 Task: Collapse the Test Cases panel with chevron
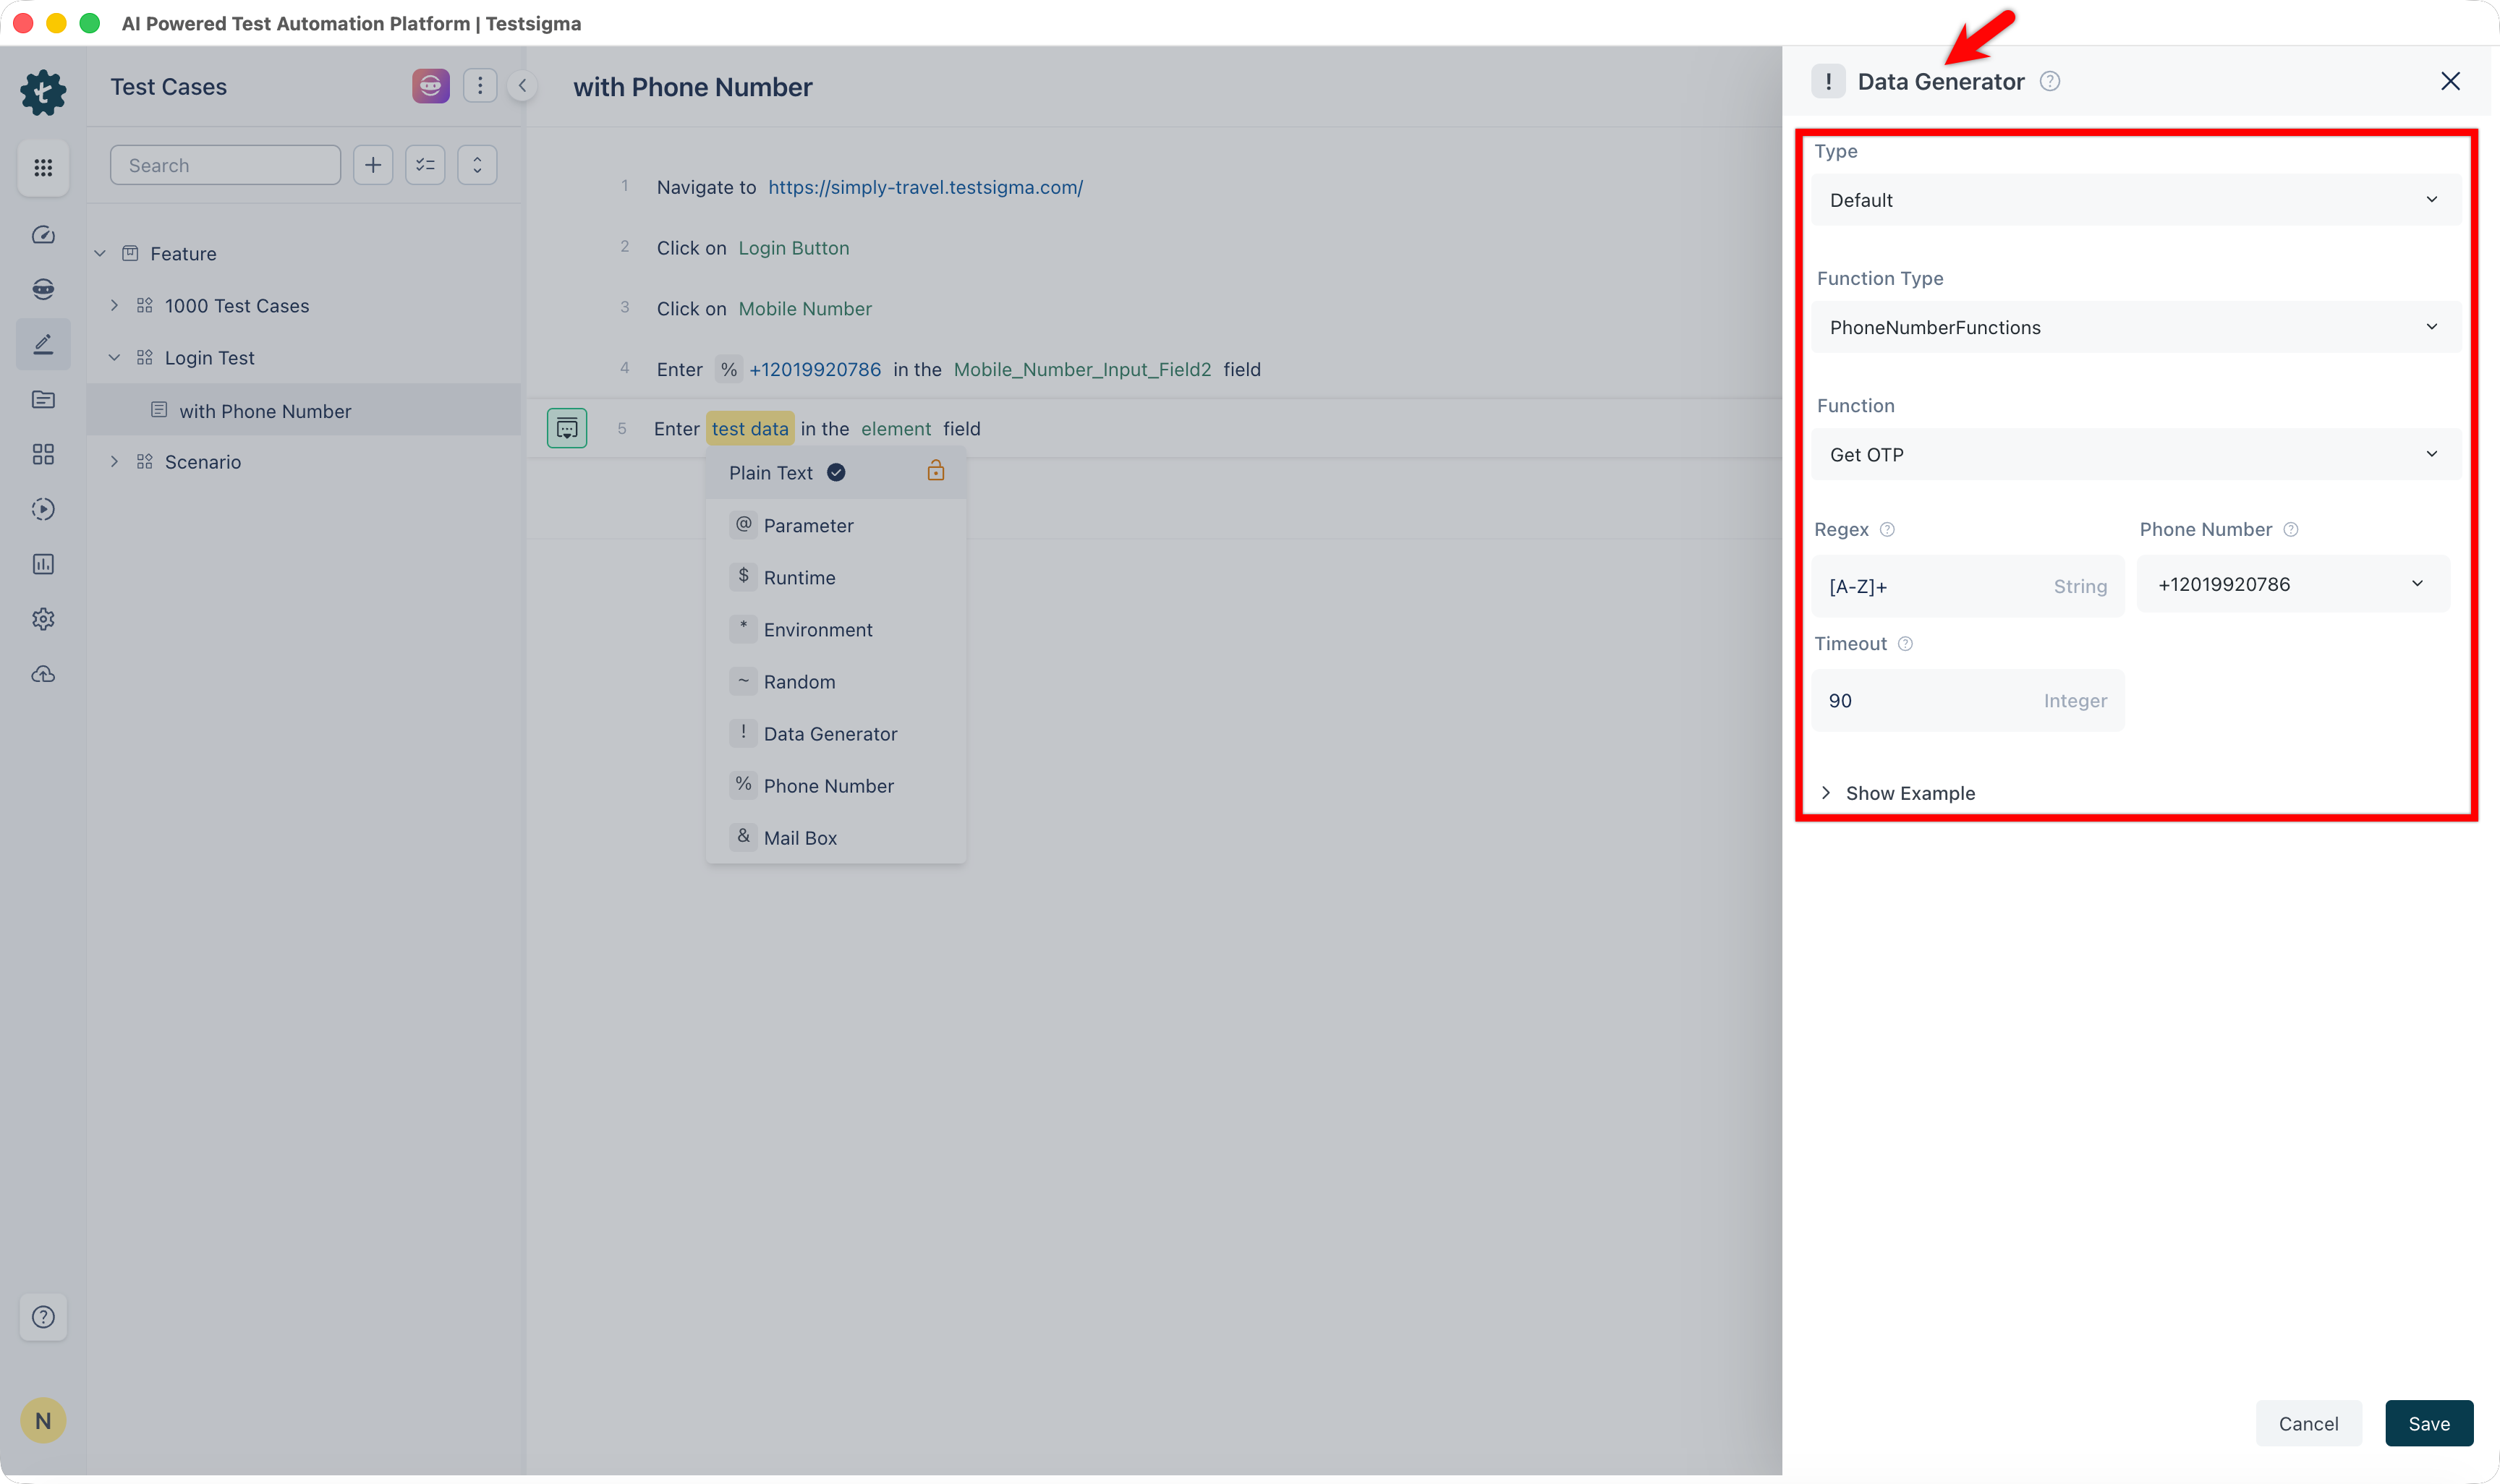522,86
